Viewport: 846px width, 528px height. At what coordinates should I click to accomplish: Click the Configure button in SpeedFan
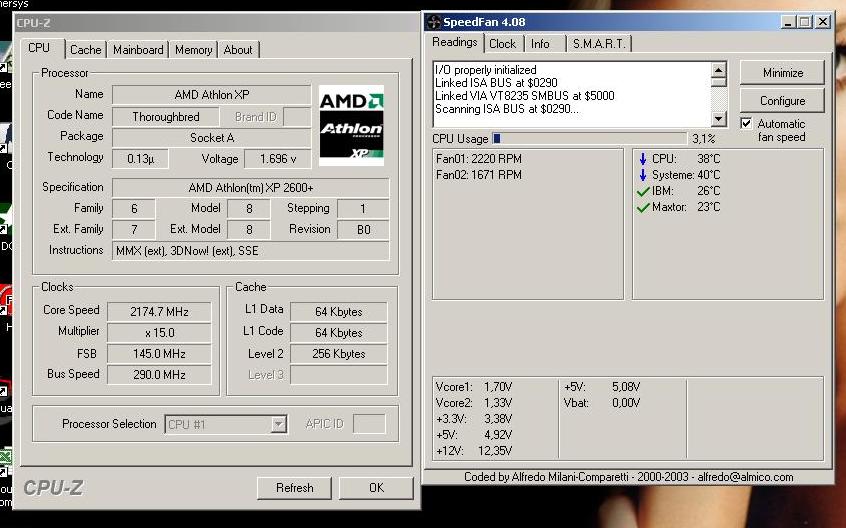[782, 101]
